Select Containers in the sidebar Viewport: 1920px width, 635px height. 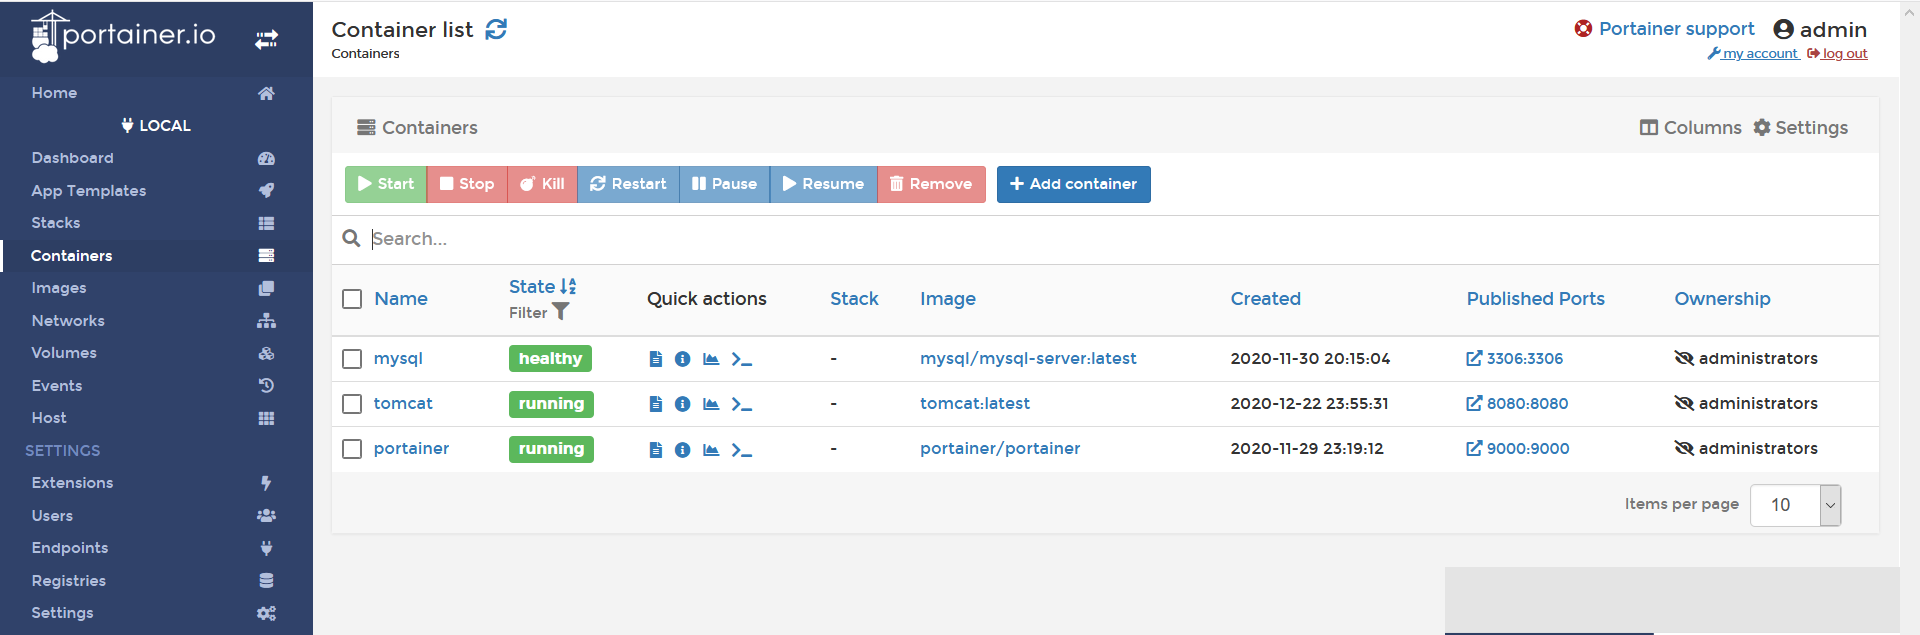tap(156, 255)
